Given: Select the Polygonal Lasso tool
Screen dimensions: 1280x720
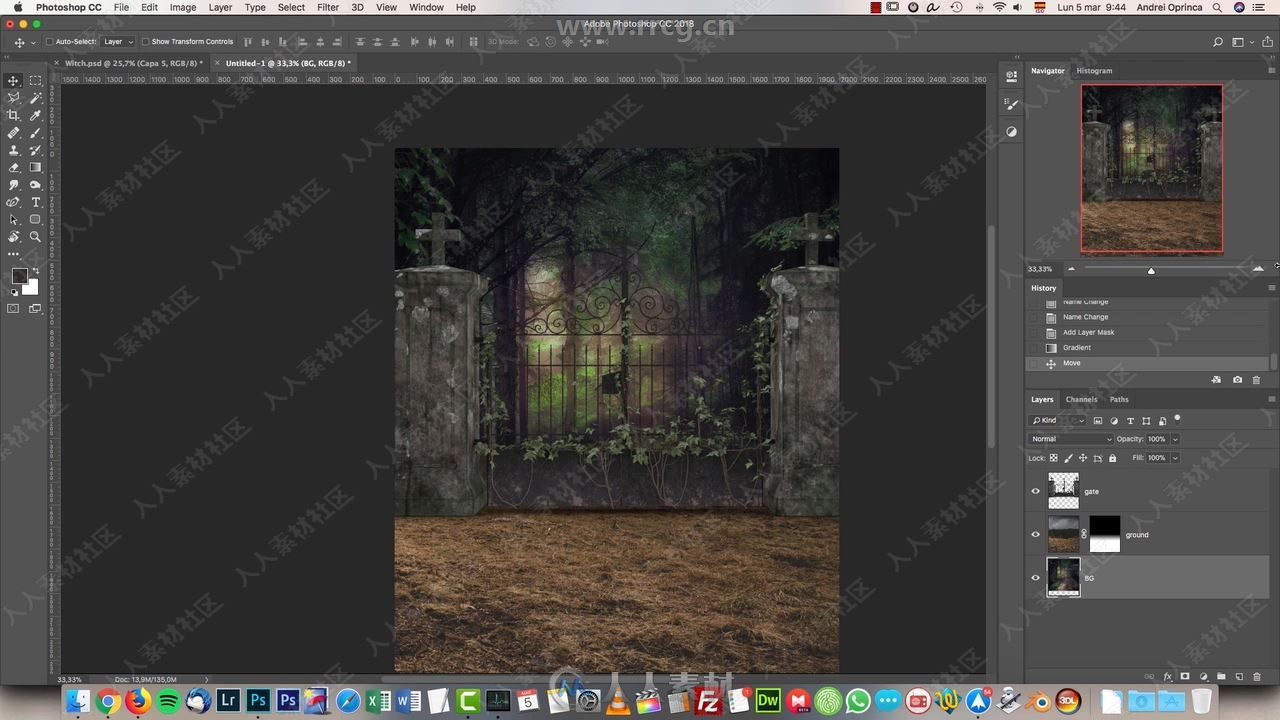Looking at the screenshot, I should coord(13,98).
